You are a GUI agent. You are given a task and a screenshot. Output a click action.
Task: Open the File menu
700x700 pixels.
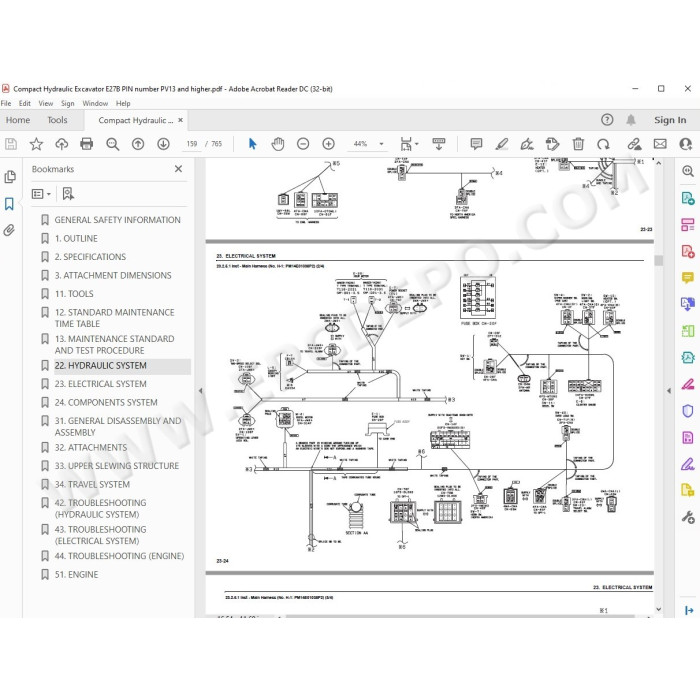pos(6,104)
